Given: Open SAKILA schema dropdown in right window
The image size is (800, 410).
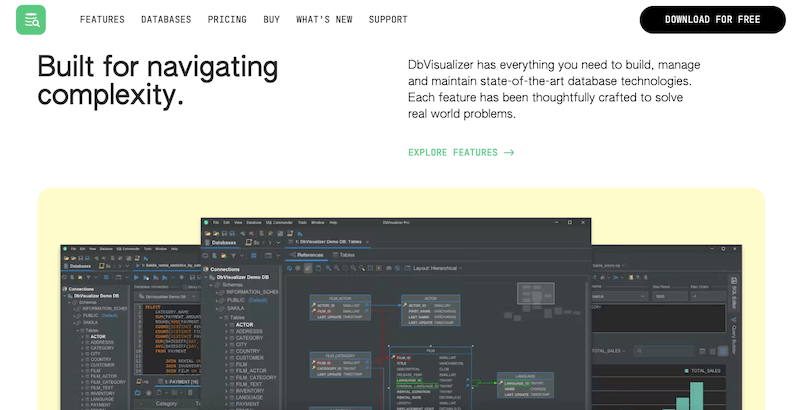Looking at the screenshot, I should (x=619, y=296).
